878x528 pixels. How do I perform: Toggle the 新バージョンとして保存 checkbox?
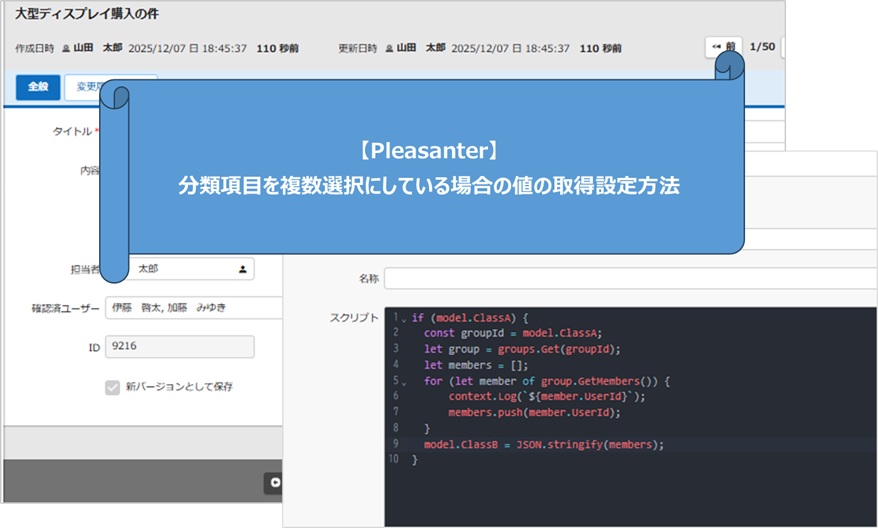click(113, 387)
